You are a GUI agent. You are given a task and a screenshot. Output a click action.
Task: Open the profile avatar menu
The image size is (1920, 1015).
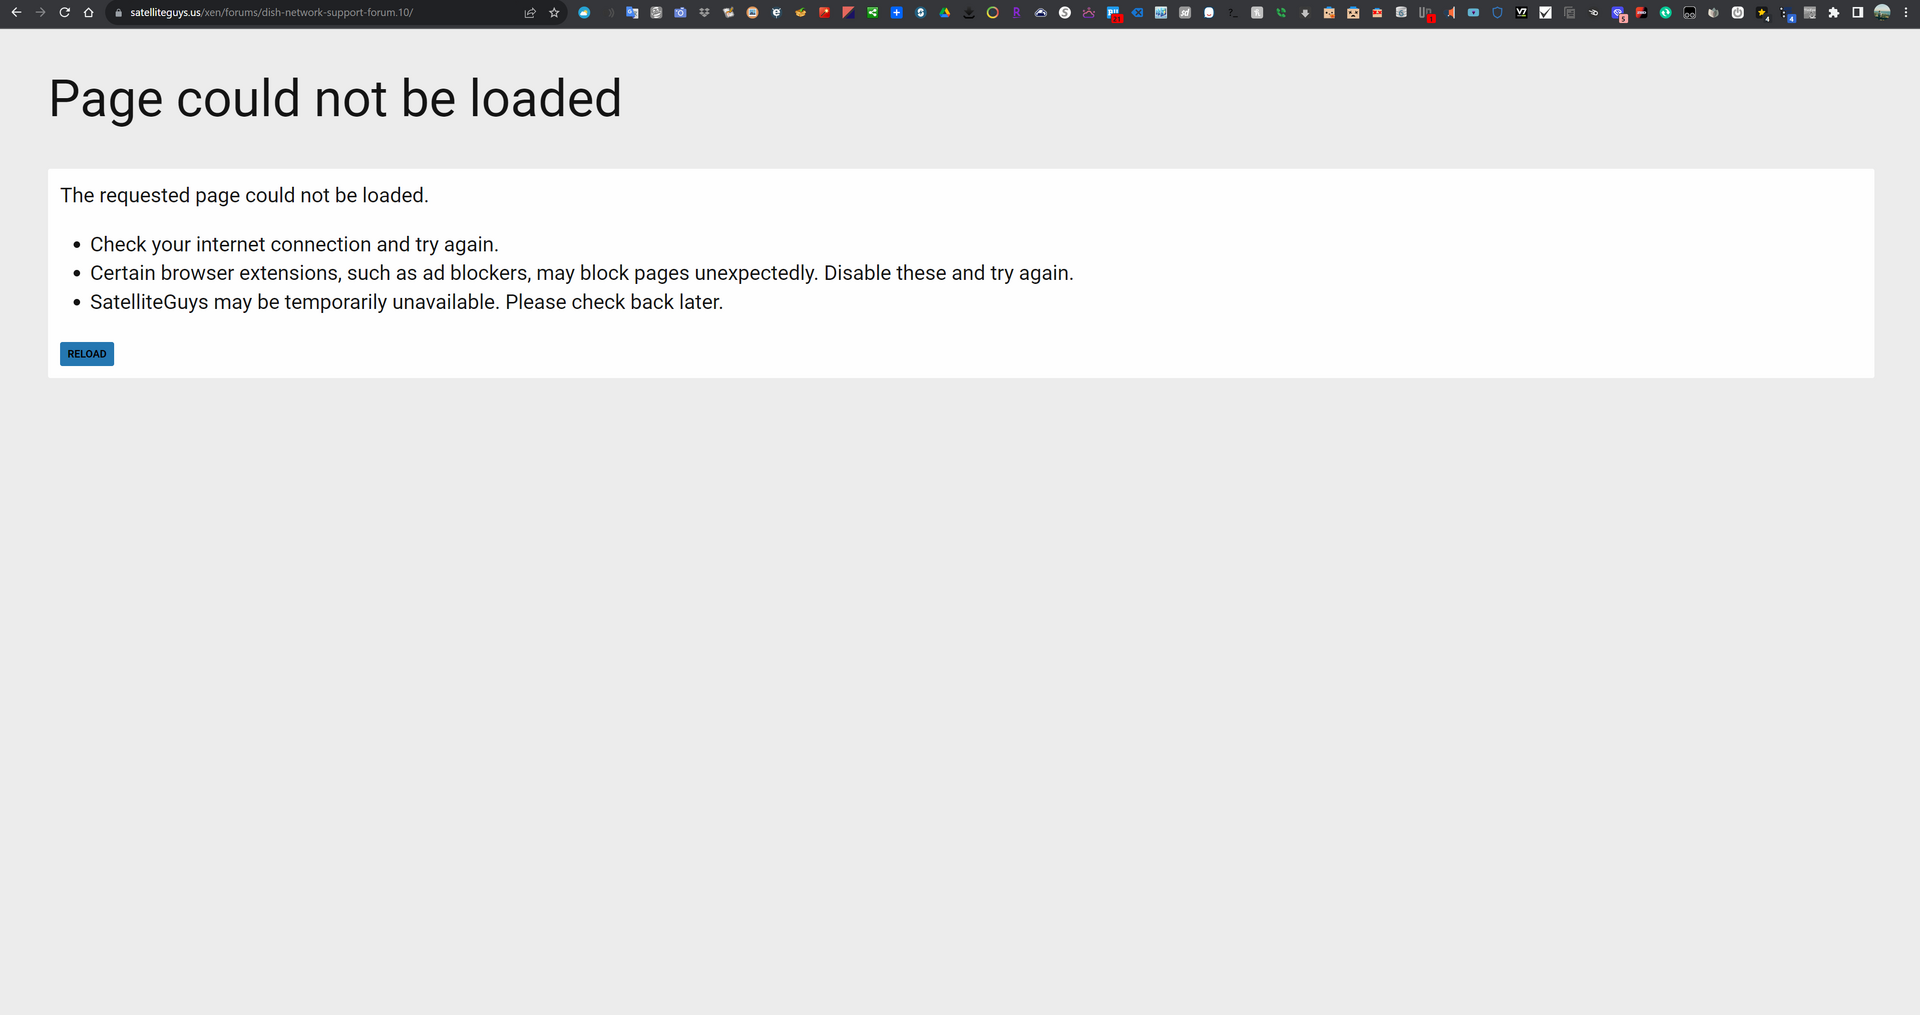1882,13
